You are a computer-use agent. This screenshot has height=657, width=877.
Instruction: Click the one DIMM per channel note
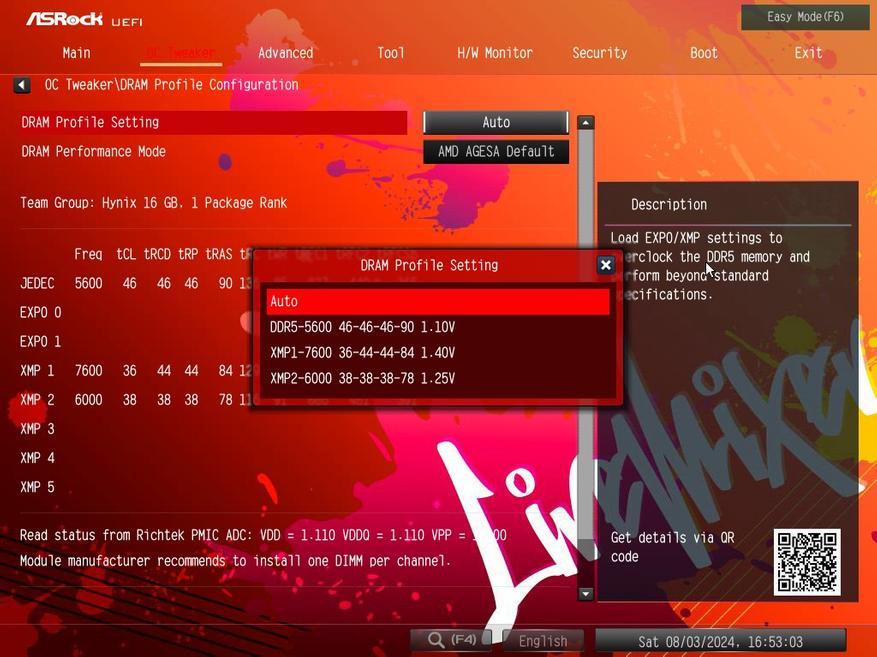pyautogui.click(x=235, y=561)
